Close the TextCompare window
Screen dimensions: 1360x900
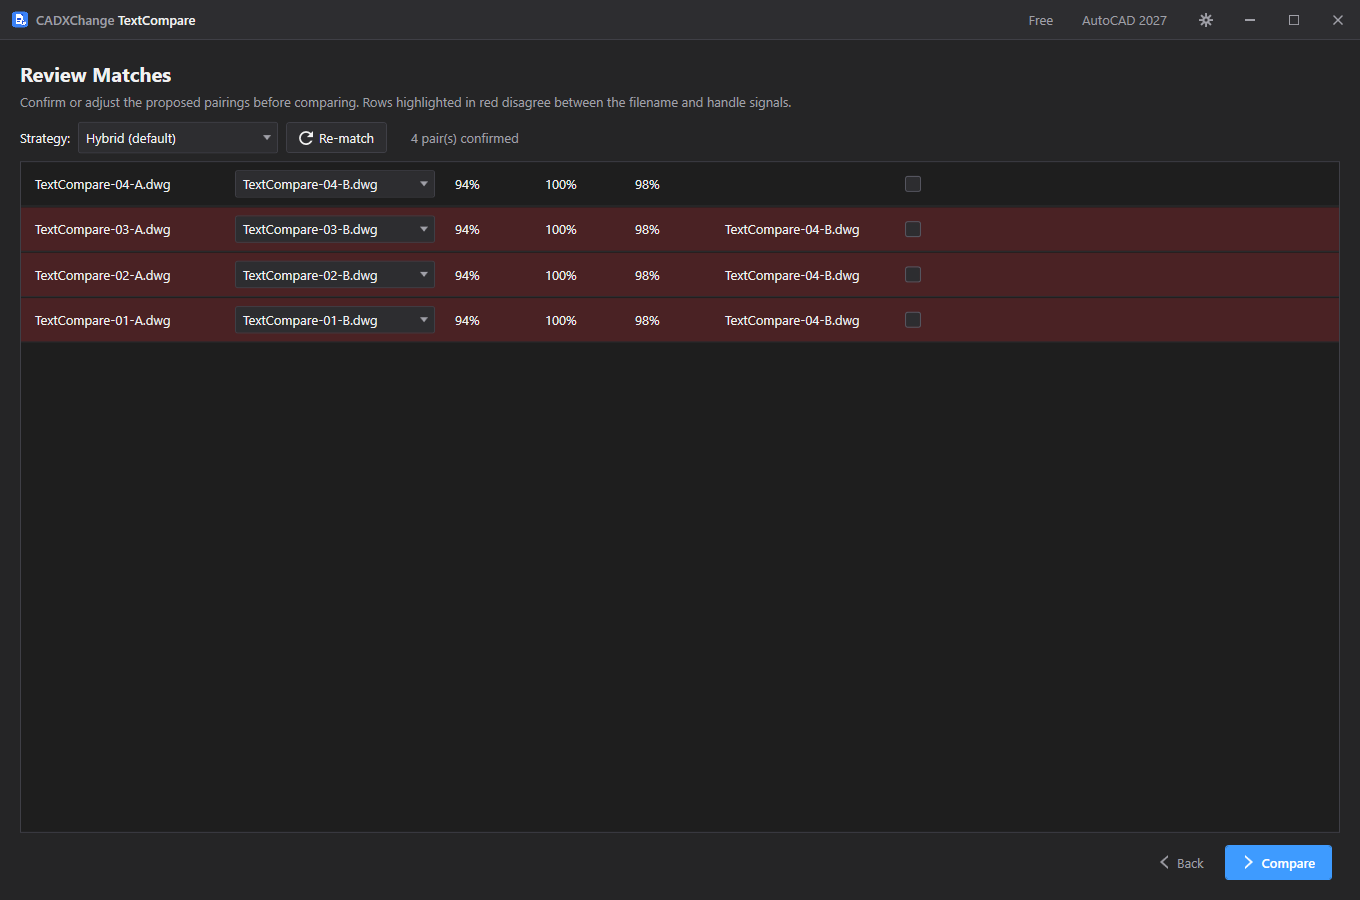[x=1338, y=20]
